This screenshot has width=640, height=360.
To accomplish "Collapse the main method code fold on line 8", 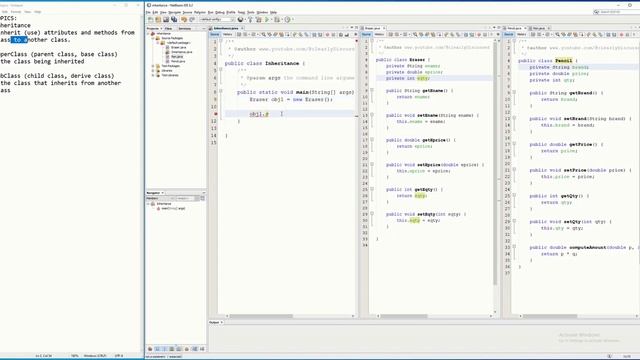I will click(221, 91).
